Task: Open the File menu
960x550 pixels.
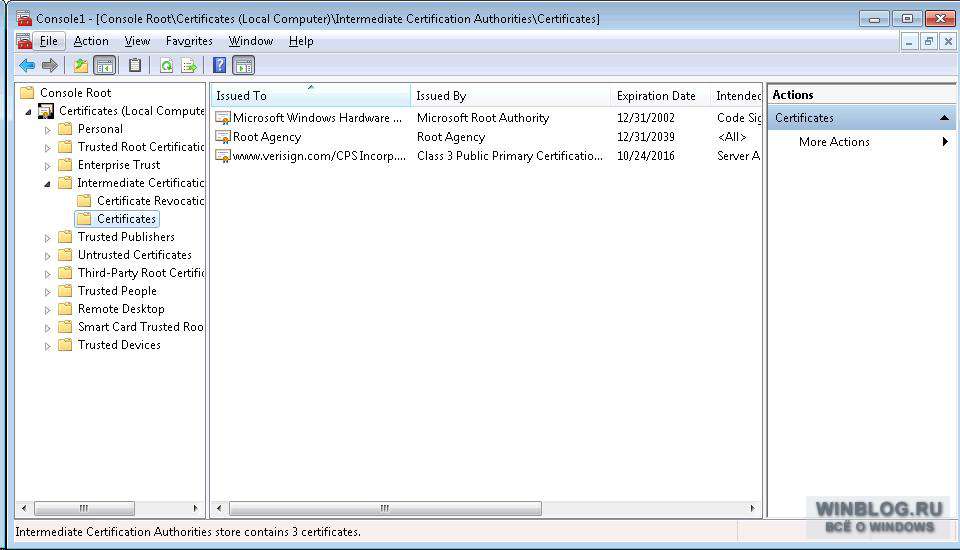Action: pyautogui.click(x=48, y=41)
